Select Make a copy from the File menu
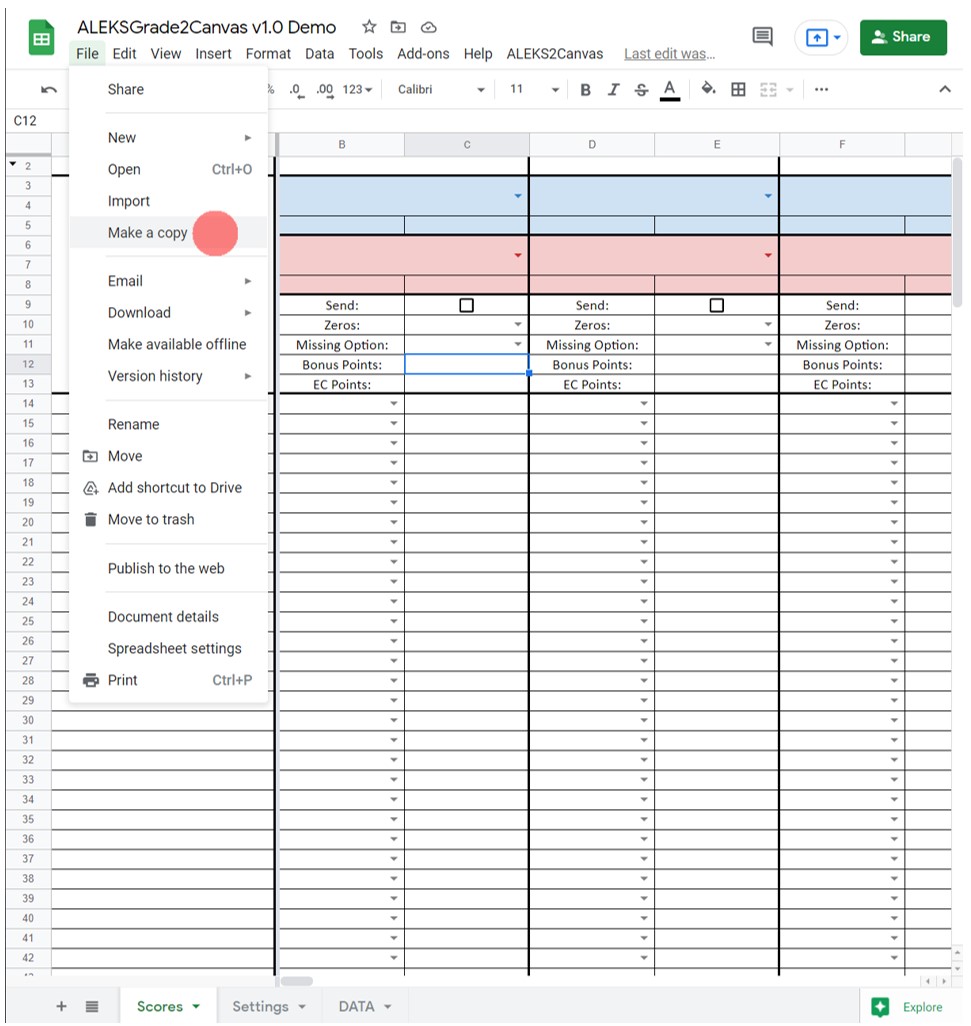The width and height of the screenshot is (971, 1026). point(147,232)
